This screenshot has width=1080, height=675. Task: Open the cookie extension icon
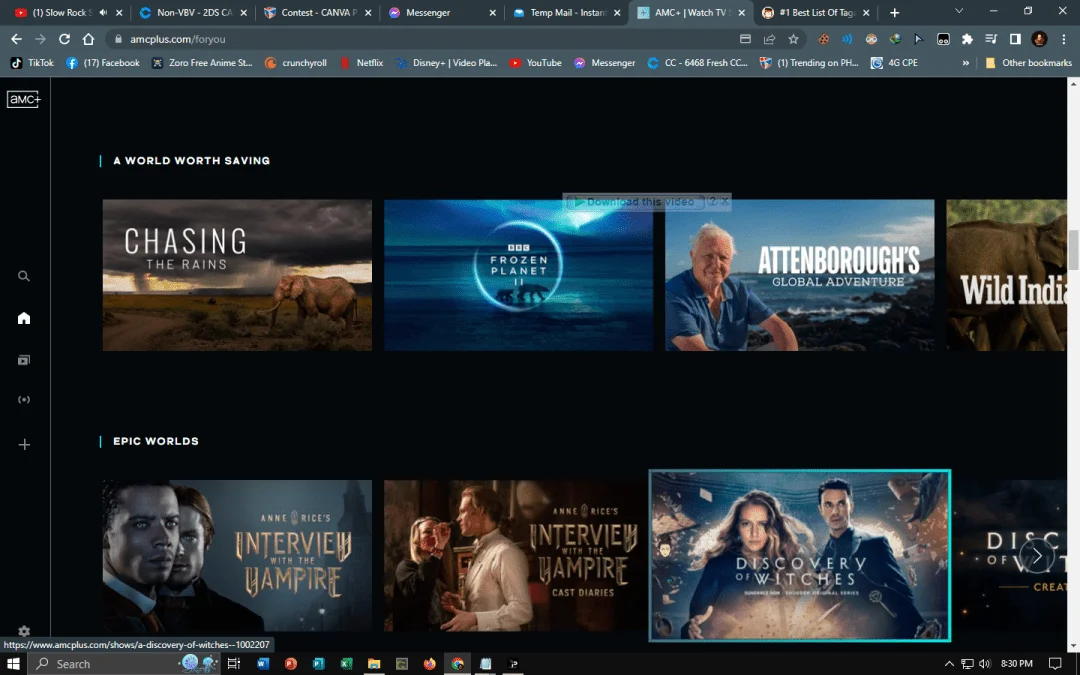pyautogui.click(x=823, y=39)
